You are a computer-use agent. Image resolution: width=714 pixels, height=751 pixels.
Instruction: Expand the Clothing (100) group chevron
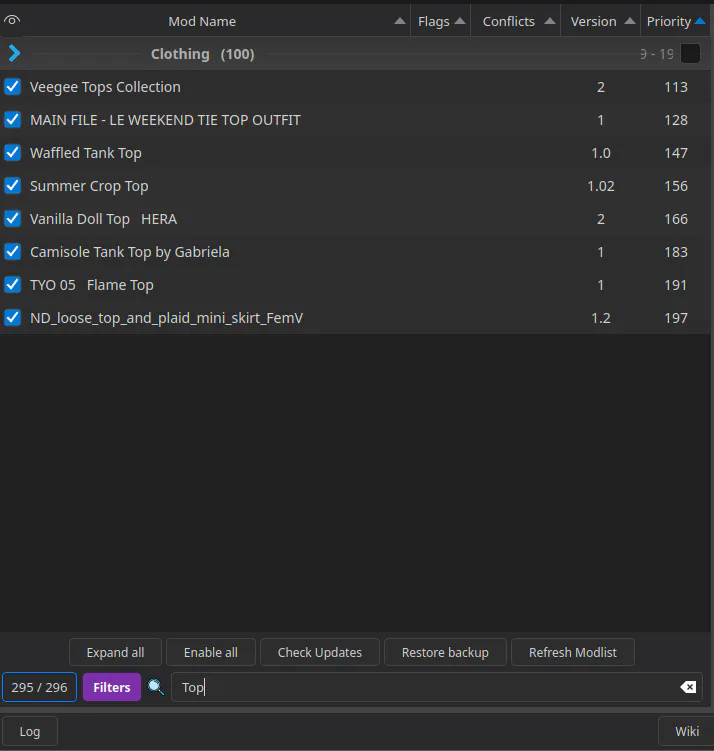coord(14,53)
